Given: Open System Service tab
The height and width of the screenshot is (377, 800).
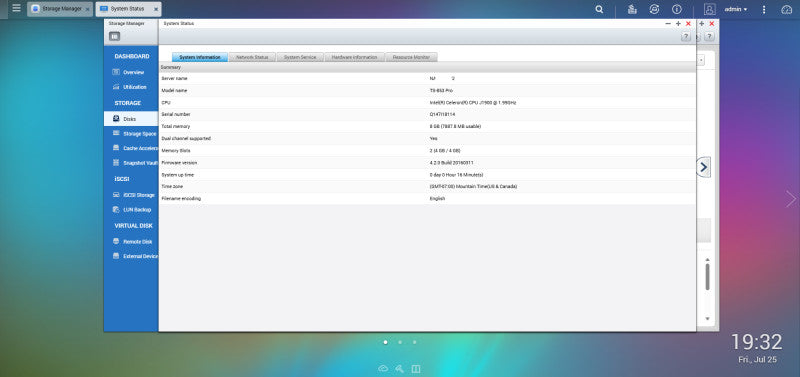Looking at the screenshot, I should pyautogui.click(x=300, y=57).
